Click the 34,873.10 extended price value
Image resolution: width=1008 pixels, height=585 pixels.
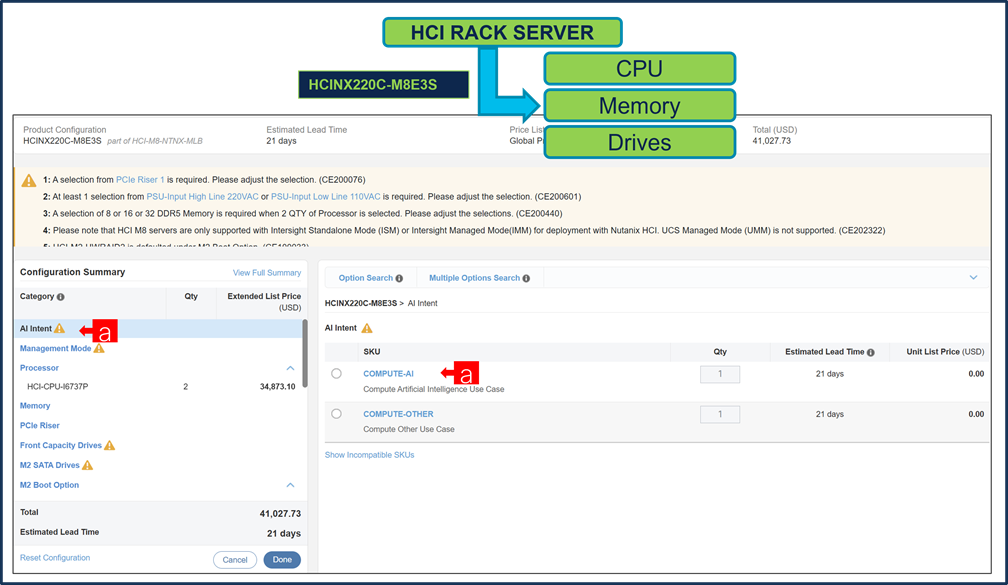[278, 387]
